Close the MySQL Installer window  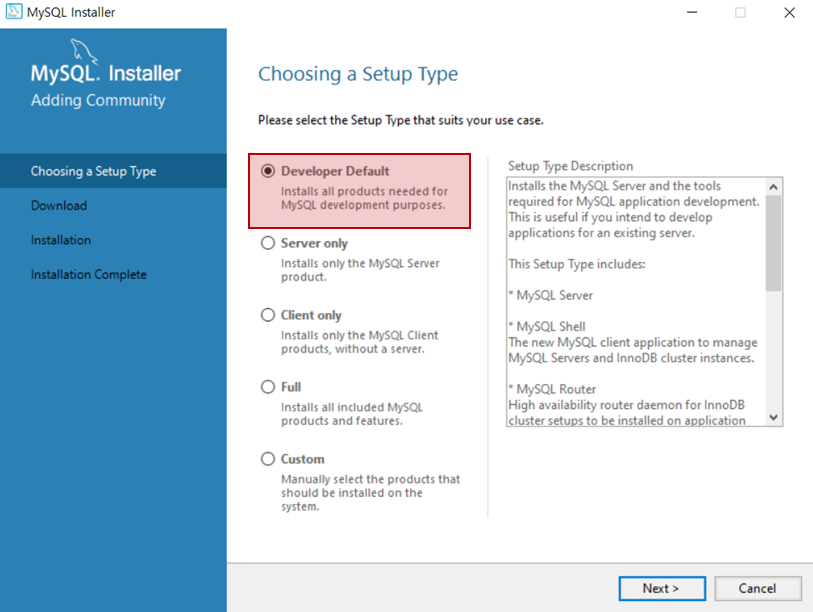pyautogui.click(x=789, y=12)
